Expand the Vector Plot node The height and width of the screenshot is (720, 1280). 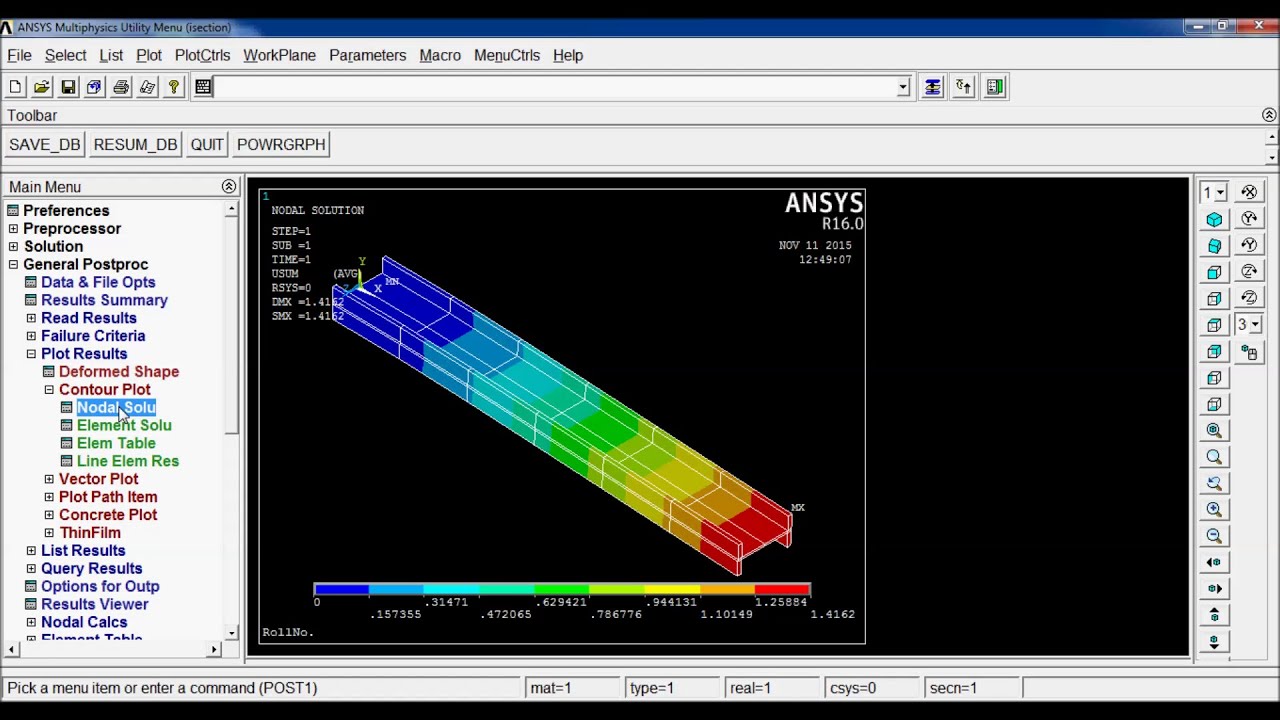click(x=49, y=479)
